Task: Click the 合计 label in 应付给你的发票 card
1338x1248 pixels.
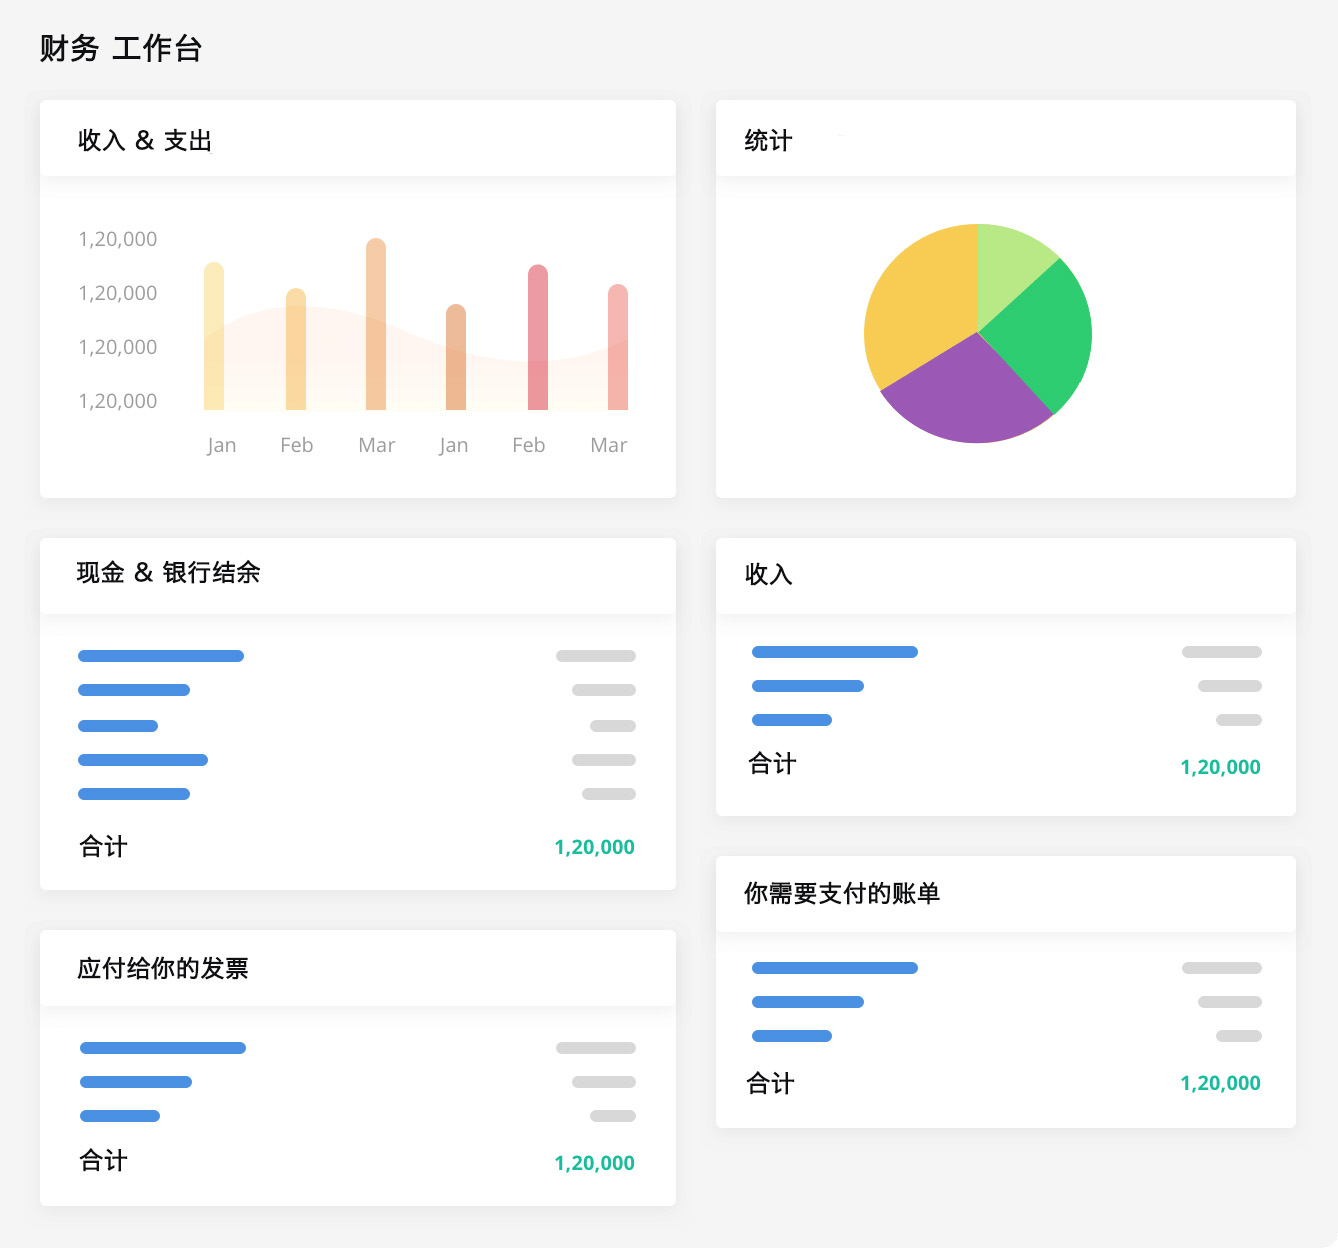Action: [x=103, y=1161]
